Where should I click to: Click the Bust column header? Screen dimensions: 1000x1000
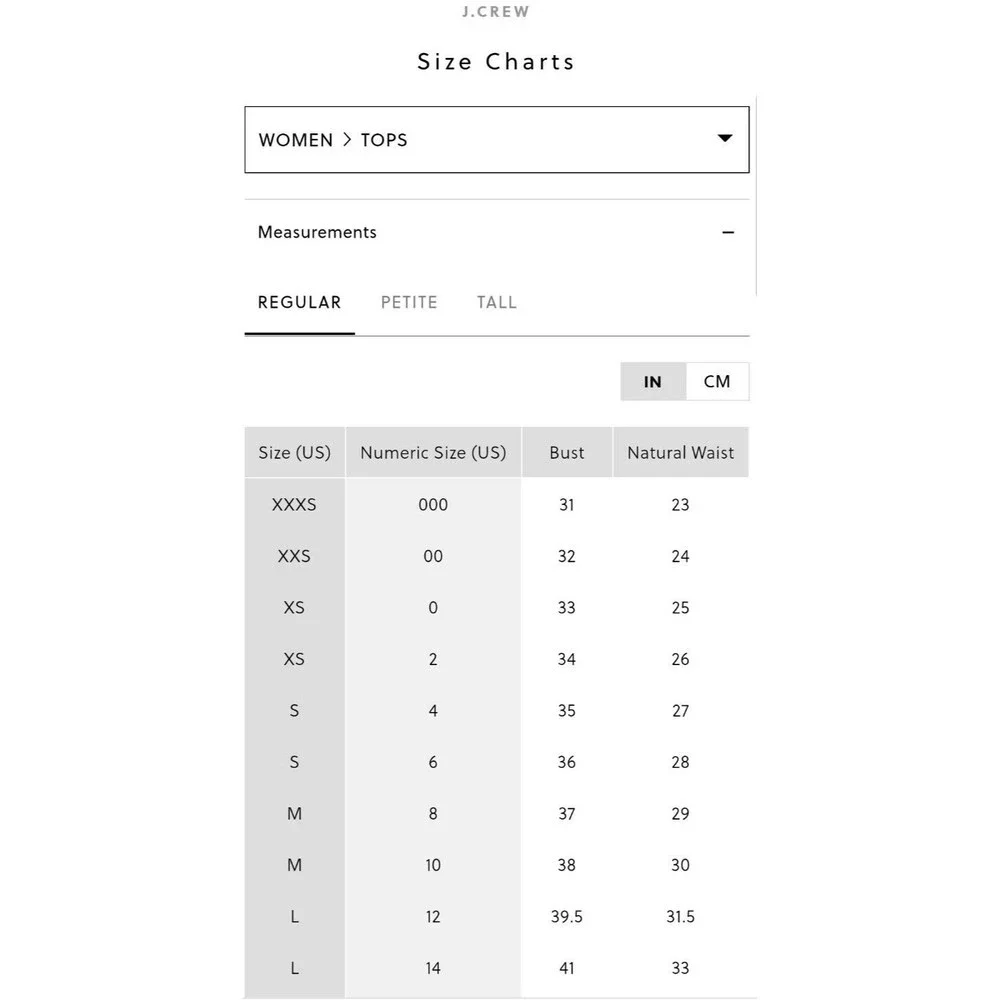pyautogui.click(x=567, y=452)
